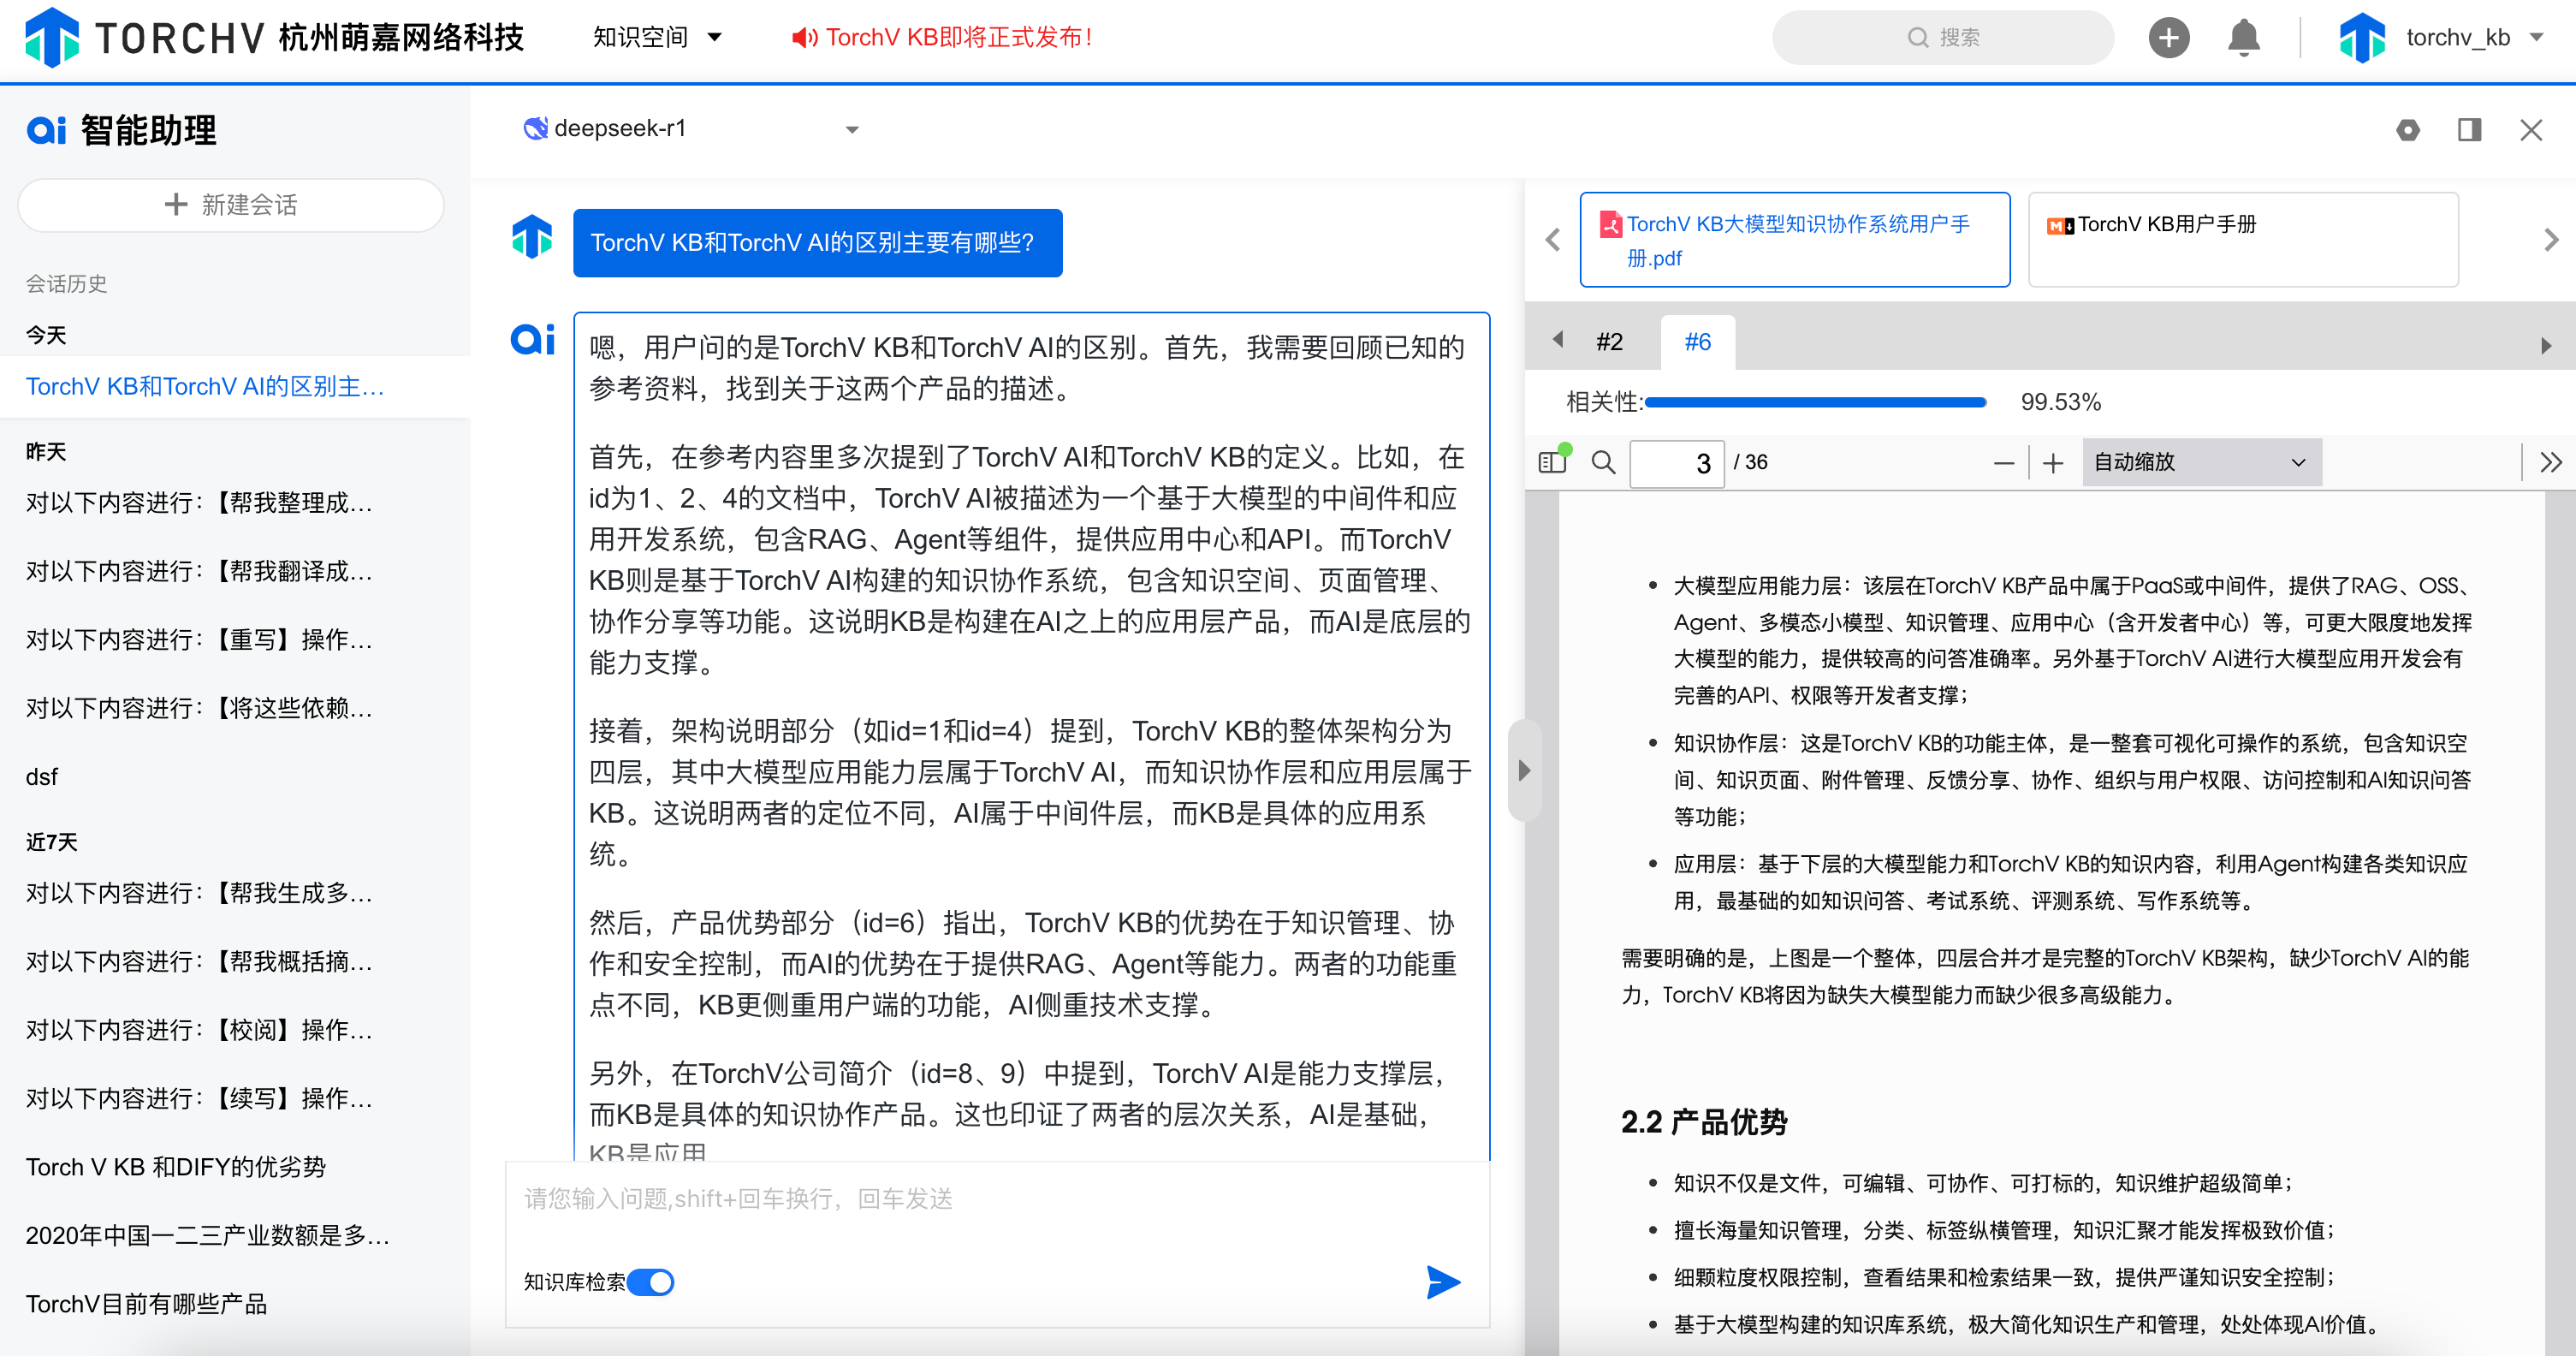Click the user avatar beside the question
Viewport: 2576px width, 1356px height.
tap(532, 237)
